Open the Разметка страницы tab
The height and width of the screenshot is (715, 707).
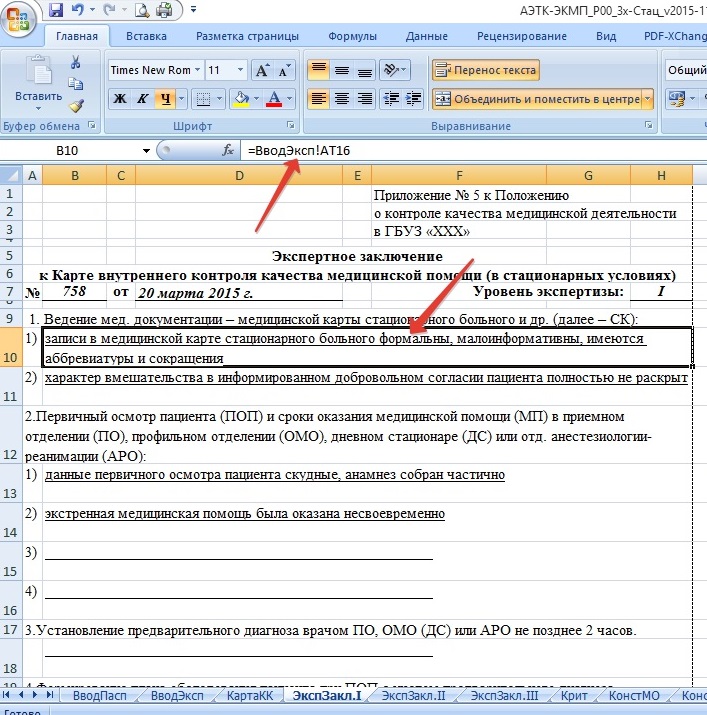(x=247, y=36)
